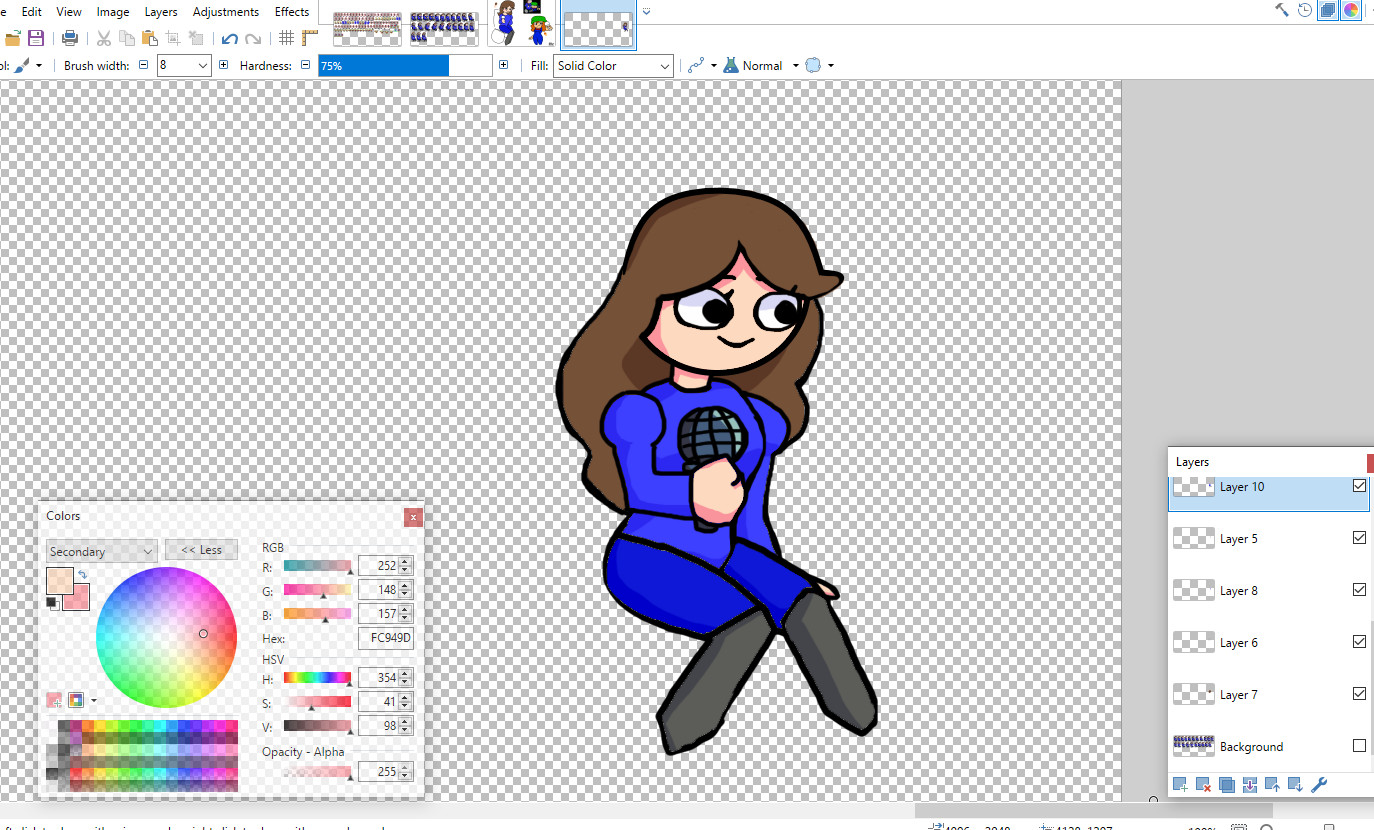This screenshot has width=1374, height=830.
Task: Expand the image list chevron
Action: [646, 11]
